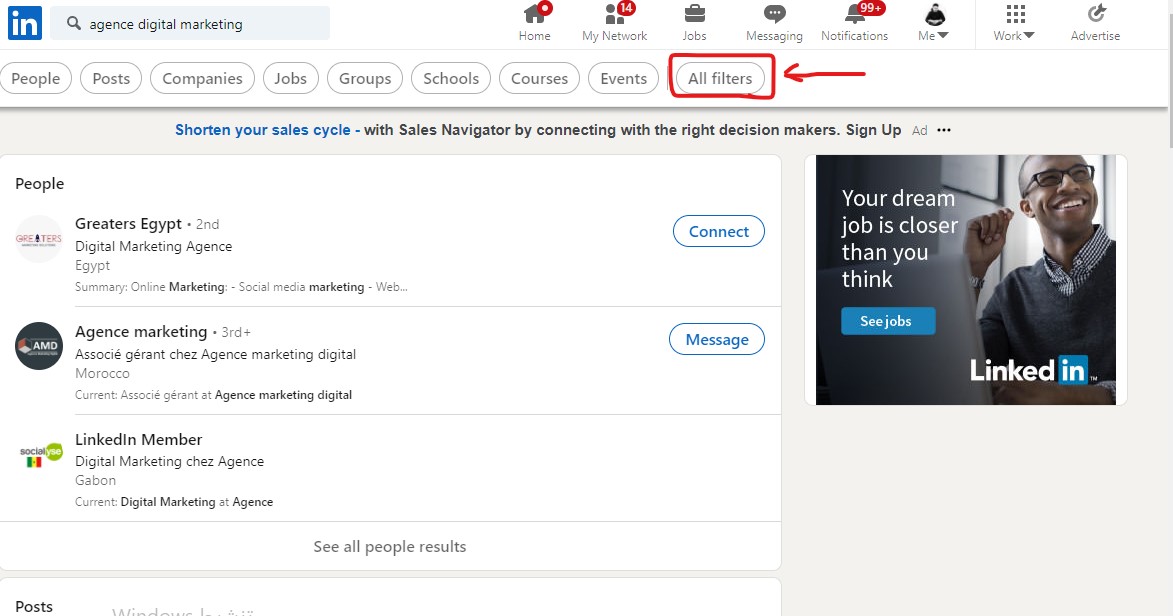Filter results by People
Image resolution: width=1173 pixels, height=616 pixels.
point(35,79)
